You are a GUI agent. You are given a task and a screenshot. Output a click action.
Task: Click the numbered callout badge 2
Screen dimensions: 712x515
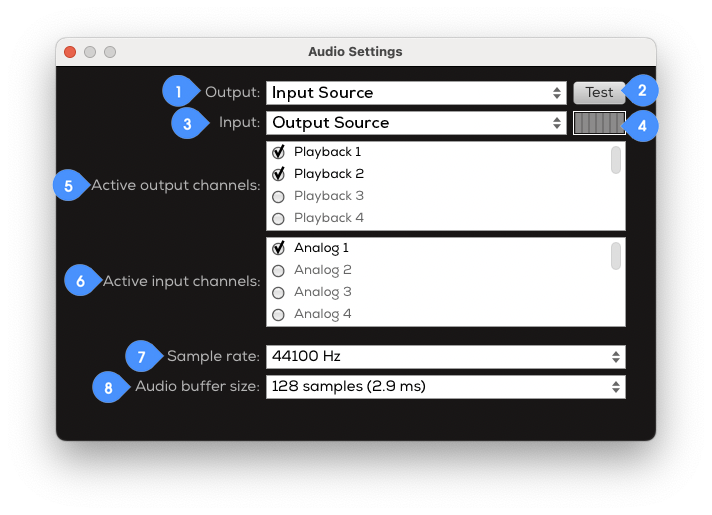click(x=642, y=91)
